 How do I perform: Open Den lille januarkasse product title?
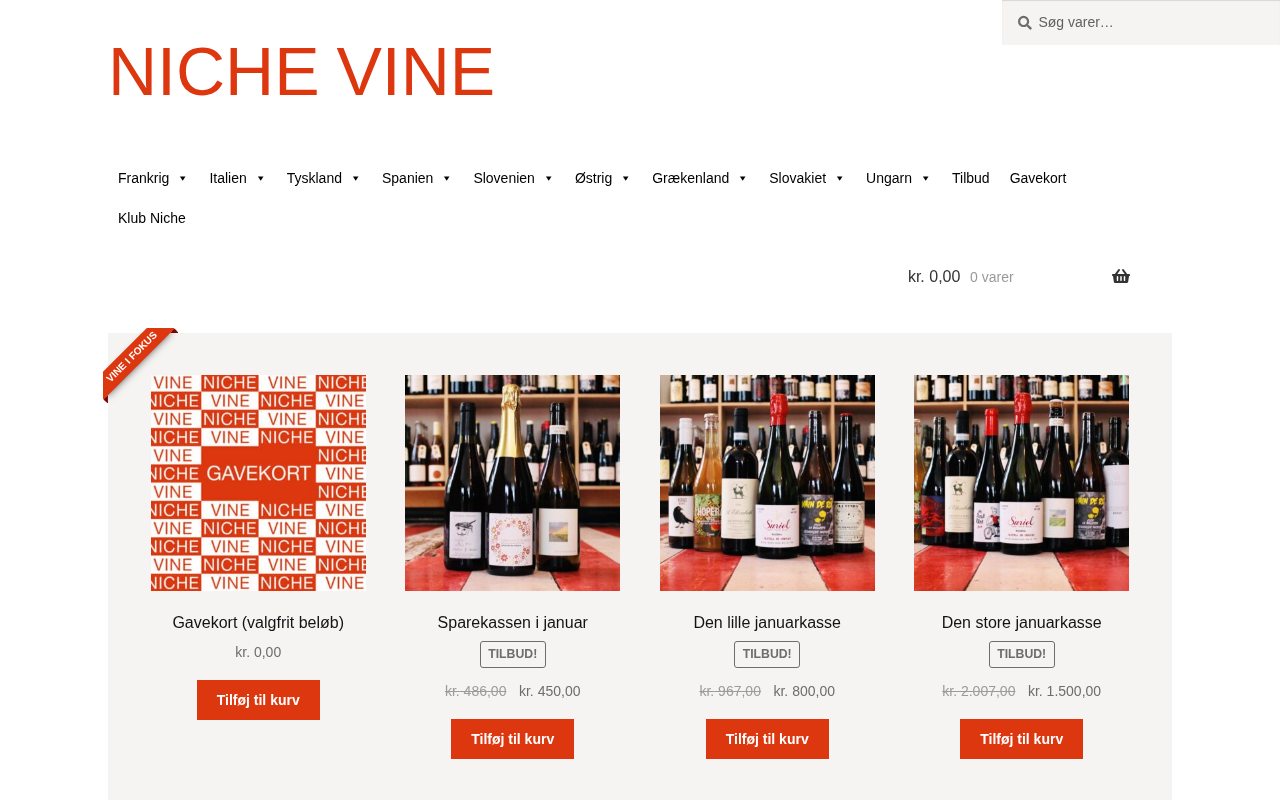pyautogui.click(x=767, y=623)
